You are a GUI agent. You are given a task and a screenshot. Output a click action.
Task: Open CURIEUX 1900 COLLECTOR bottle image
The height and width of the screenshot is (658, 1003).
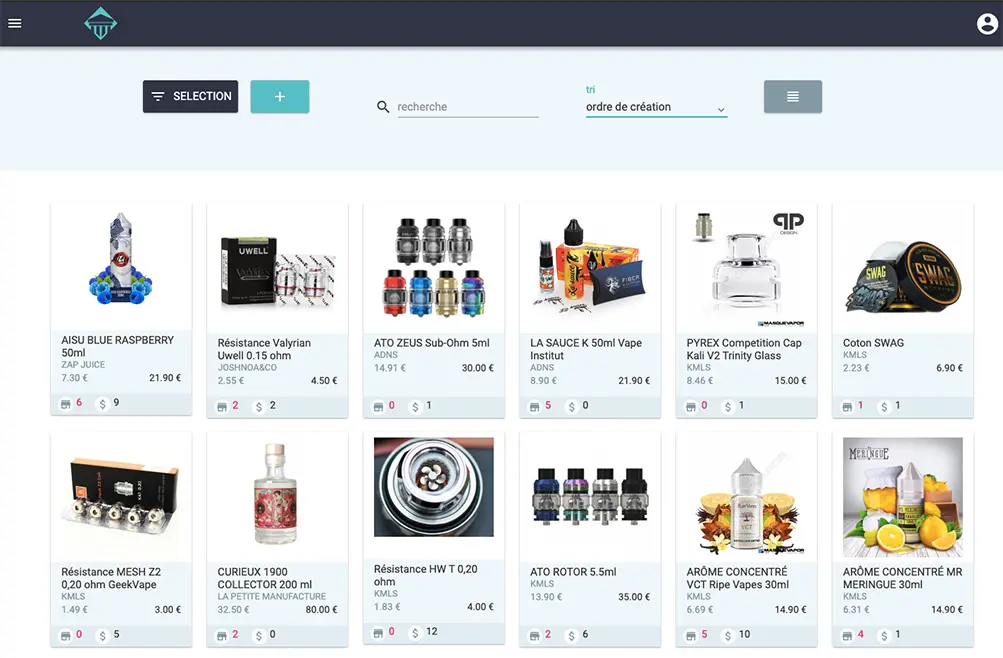[x=276, y=494]
